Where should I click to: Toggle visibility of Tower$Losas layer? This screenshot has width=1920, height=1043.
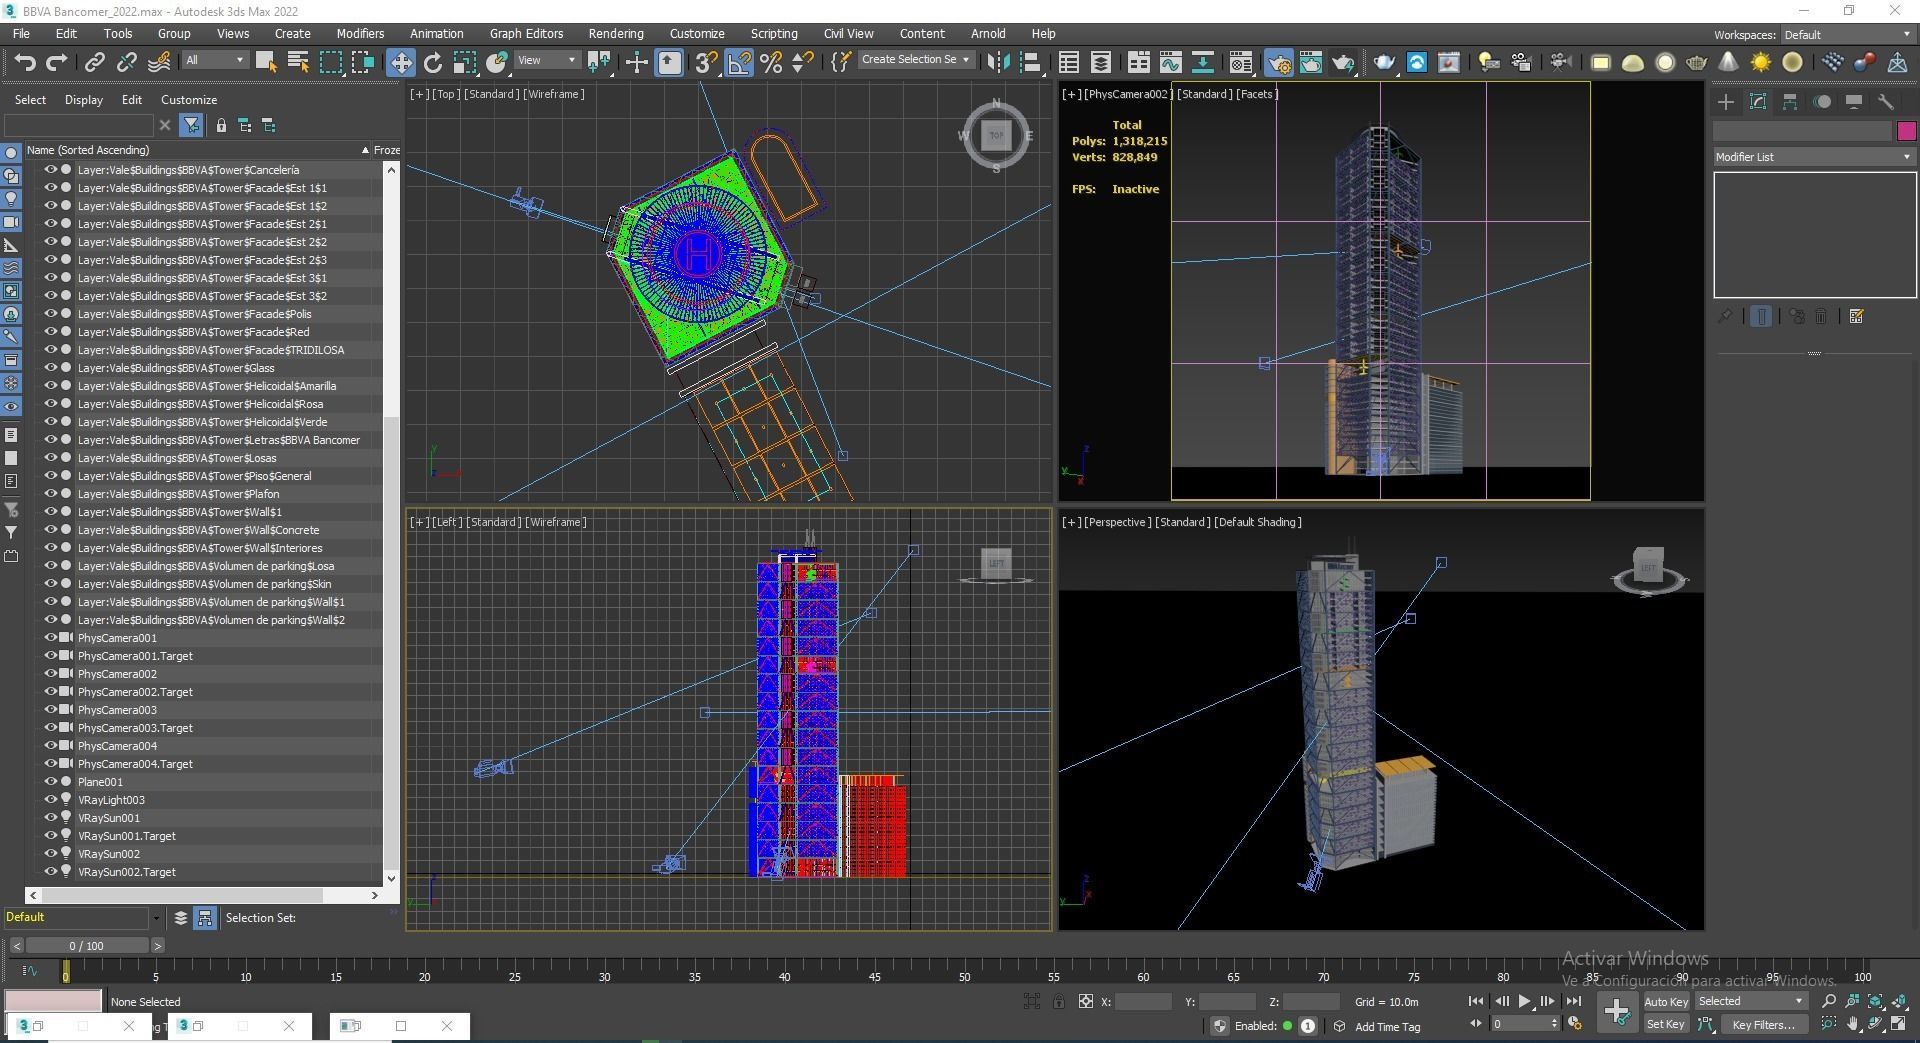[51, 458]
